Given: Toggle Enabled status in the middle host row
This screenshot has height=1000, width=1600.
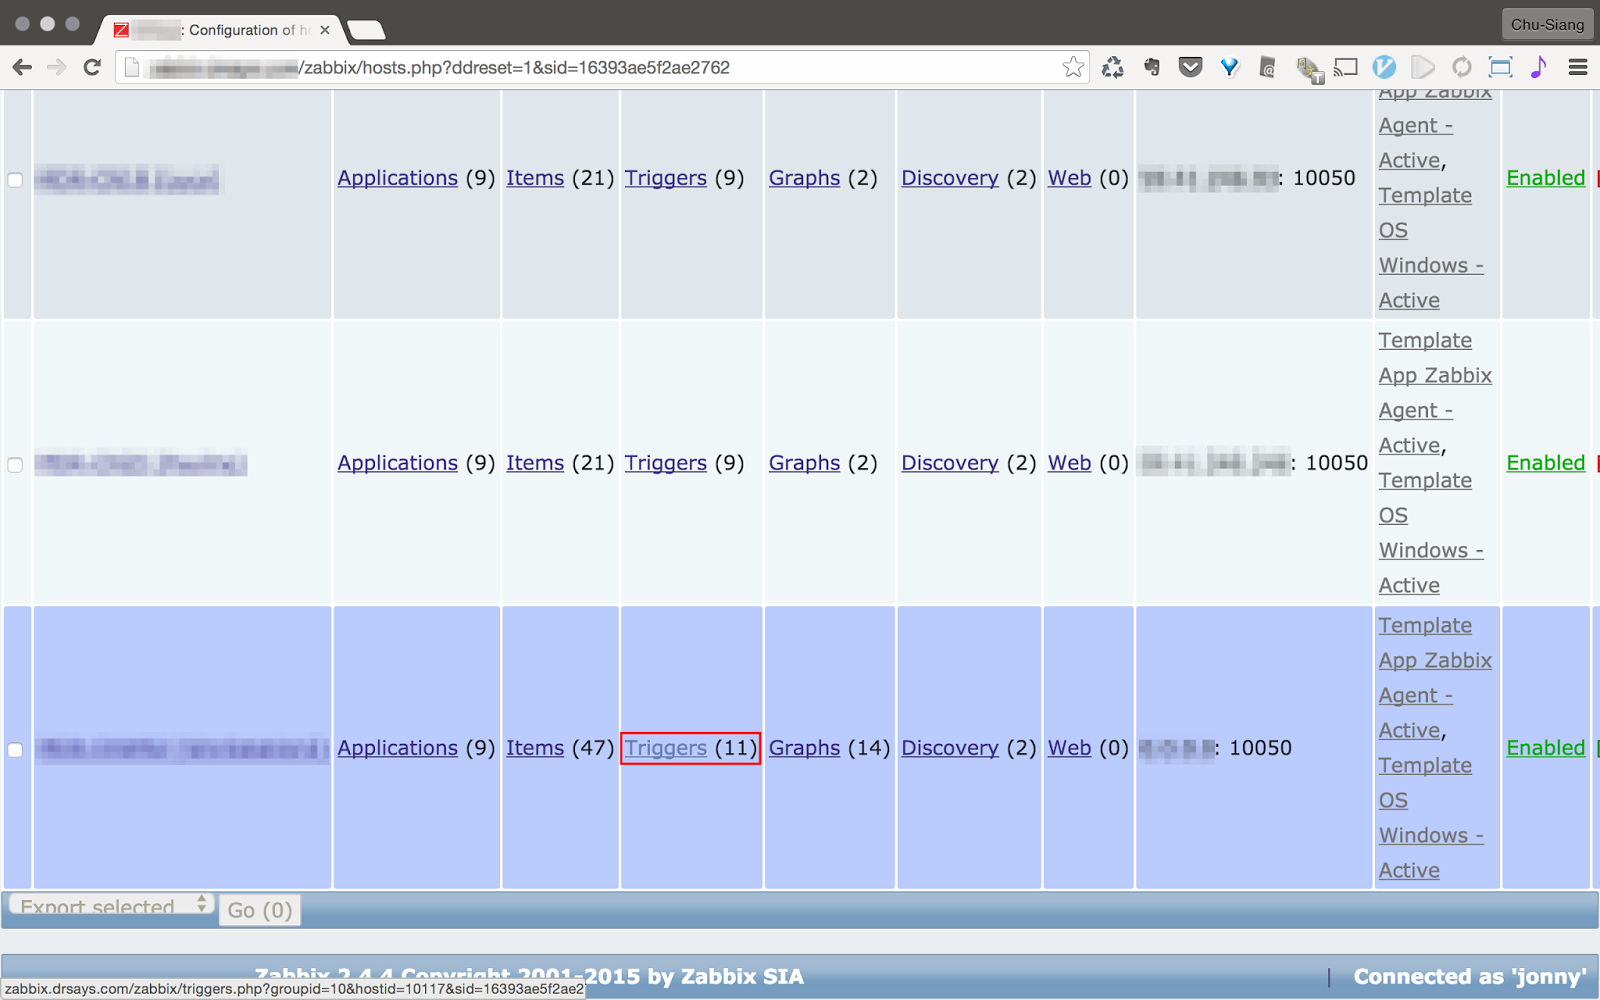Looking at the screenshot, I should (x=1546, y=463).
